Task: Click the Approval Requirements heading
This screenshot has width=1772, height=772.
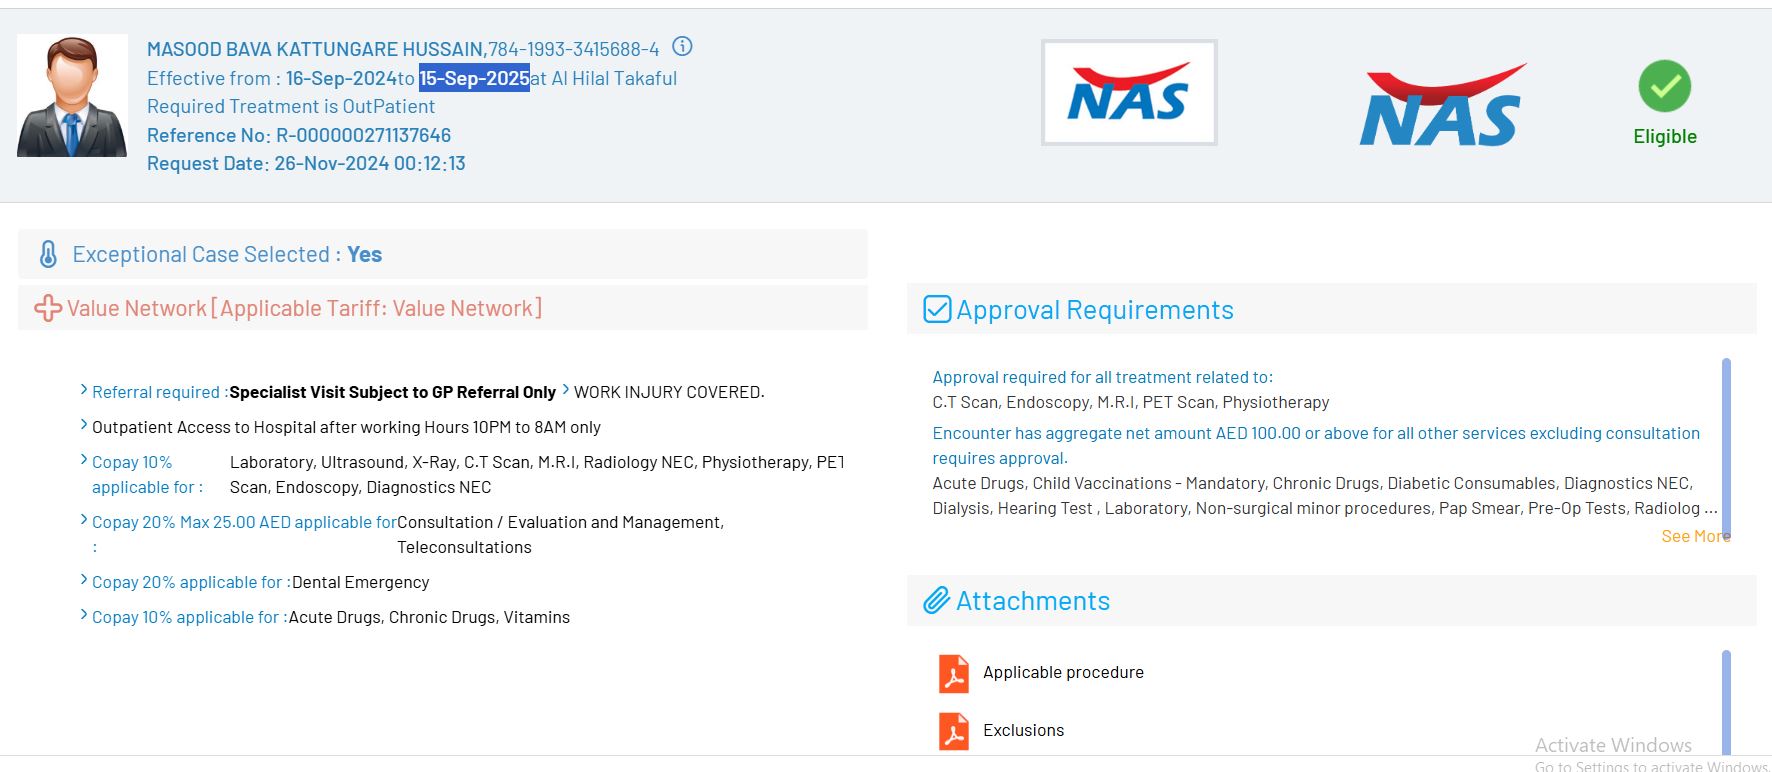Action: pos(1095,310)
